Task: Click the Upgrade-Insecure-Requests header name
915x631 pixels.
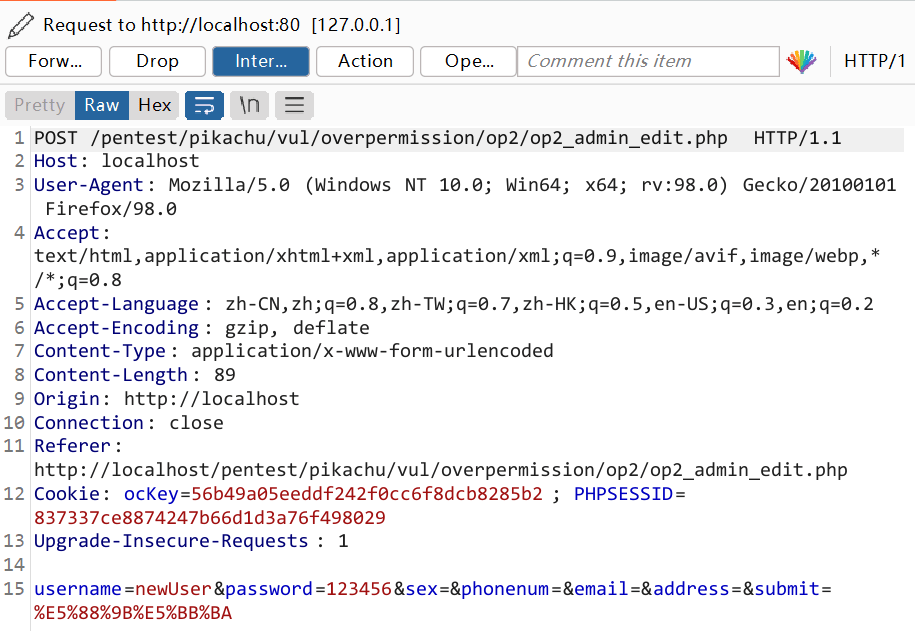Action: (171, 542)
